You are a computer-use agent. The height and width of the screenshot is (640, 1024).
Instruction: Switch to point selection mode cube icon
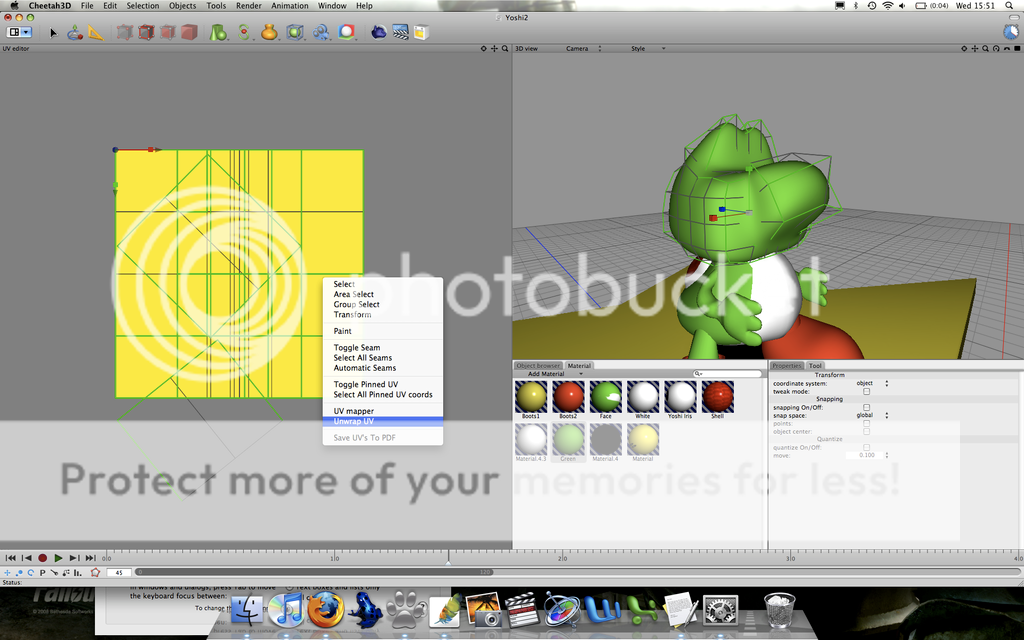point(124,32)
